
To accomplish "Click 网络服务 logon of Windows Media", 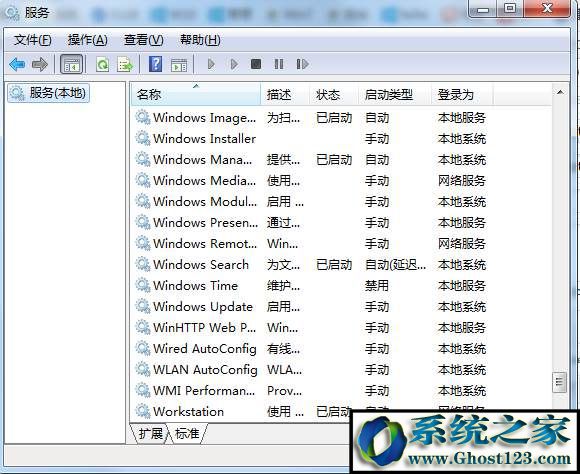I will pos(462,181).
